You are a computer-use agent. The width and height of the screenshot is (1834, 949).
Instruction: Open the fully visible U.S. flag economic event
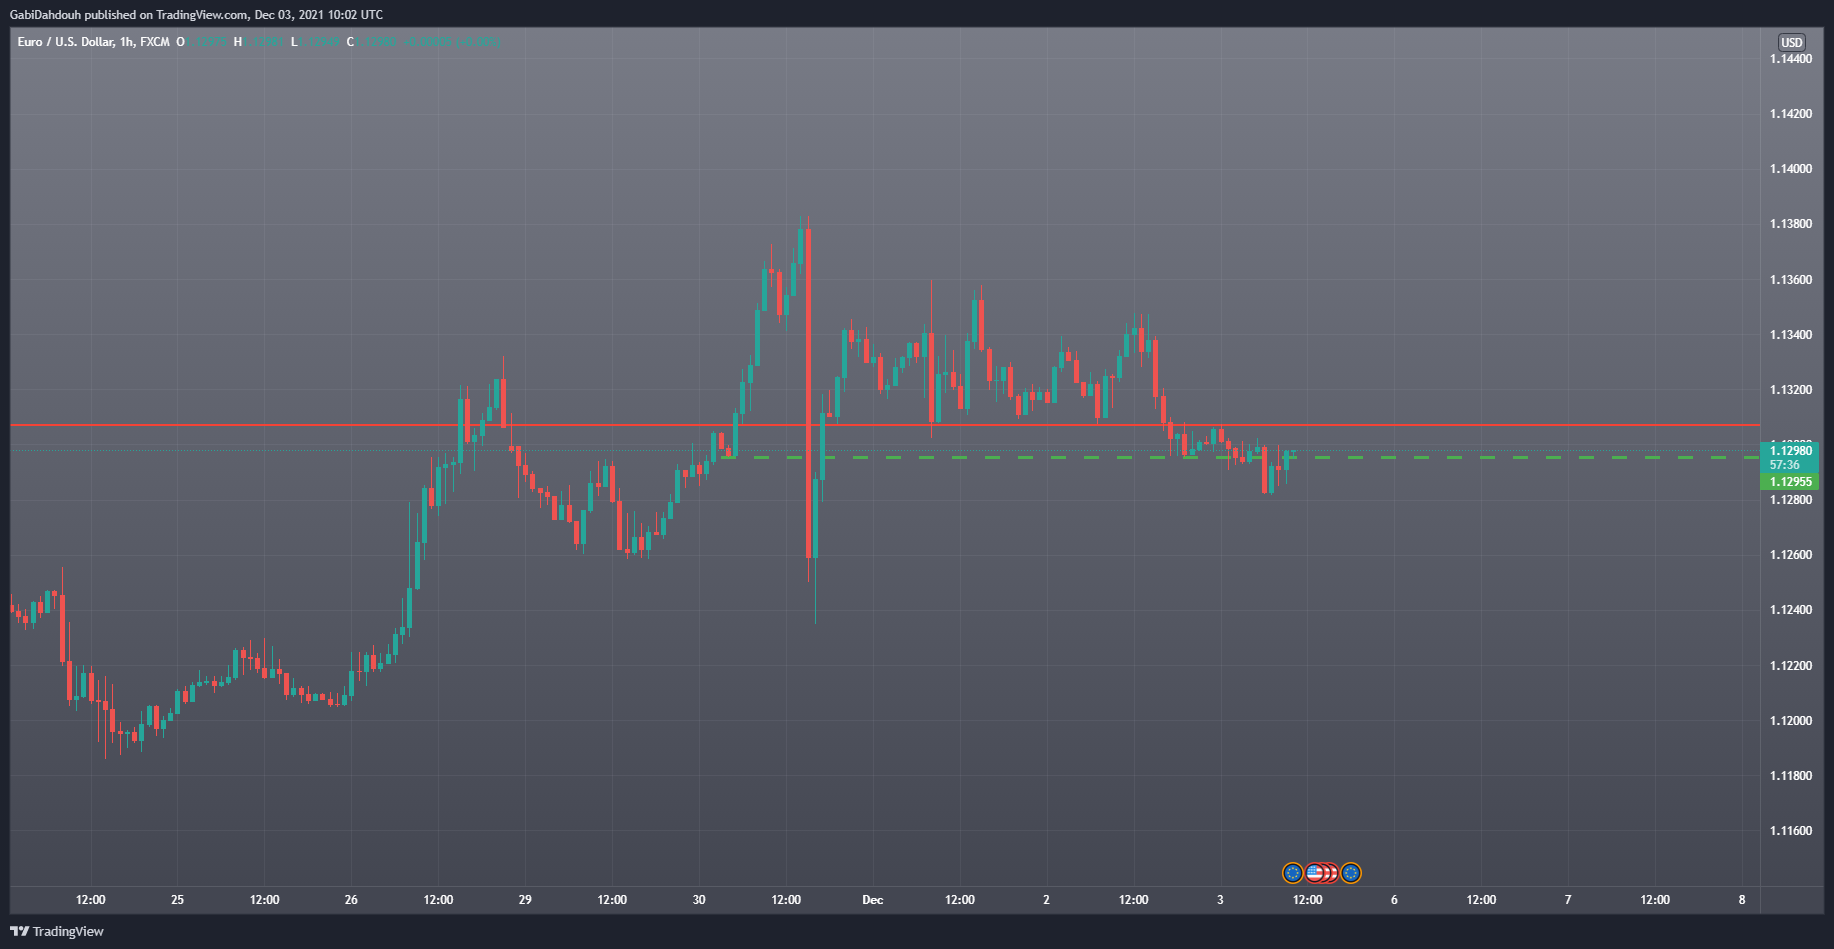click(1314, 873)
